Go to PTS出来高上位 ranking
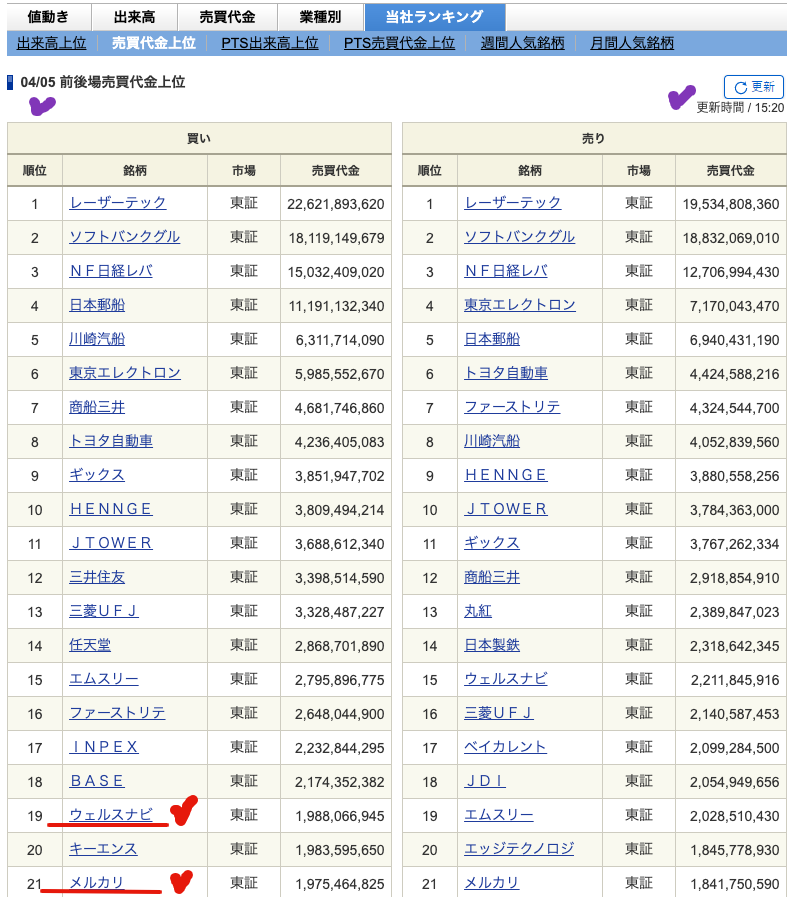This screenshot has height=897, width=803. [269, 43]
